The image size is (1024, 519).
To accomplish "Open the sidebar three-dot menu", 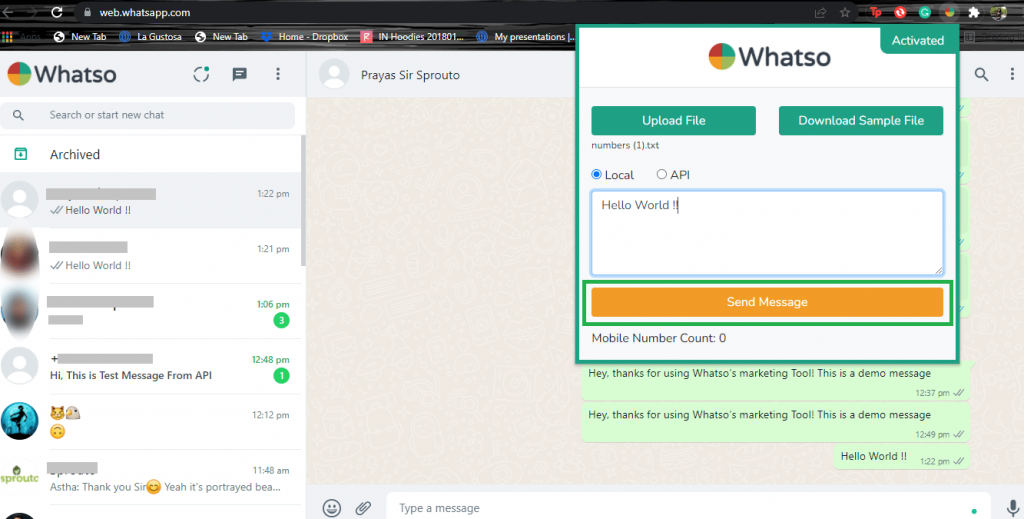I will pos(278,74).
